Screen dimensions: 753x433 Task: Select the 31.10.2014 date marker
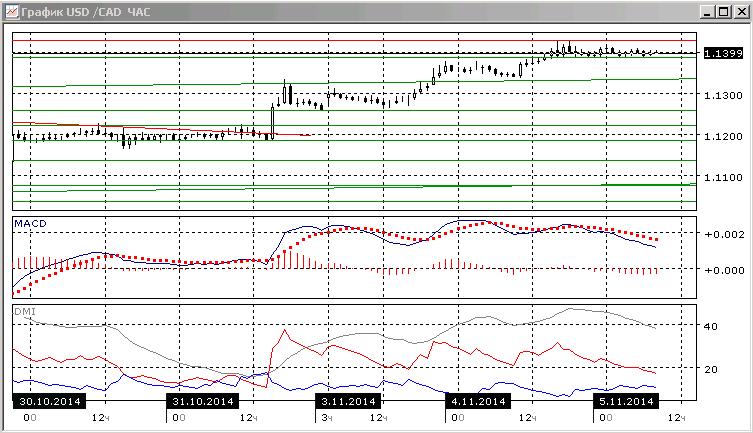203,401
